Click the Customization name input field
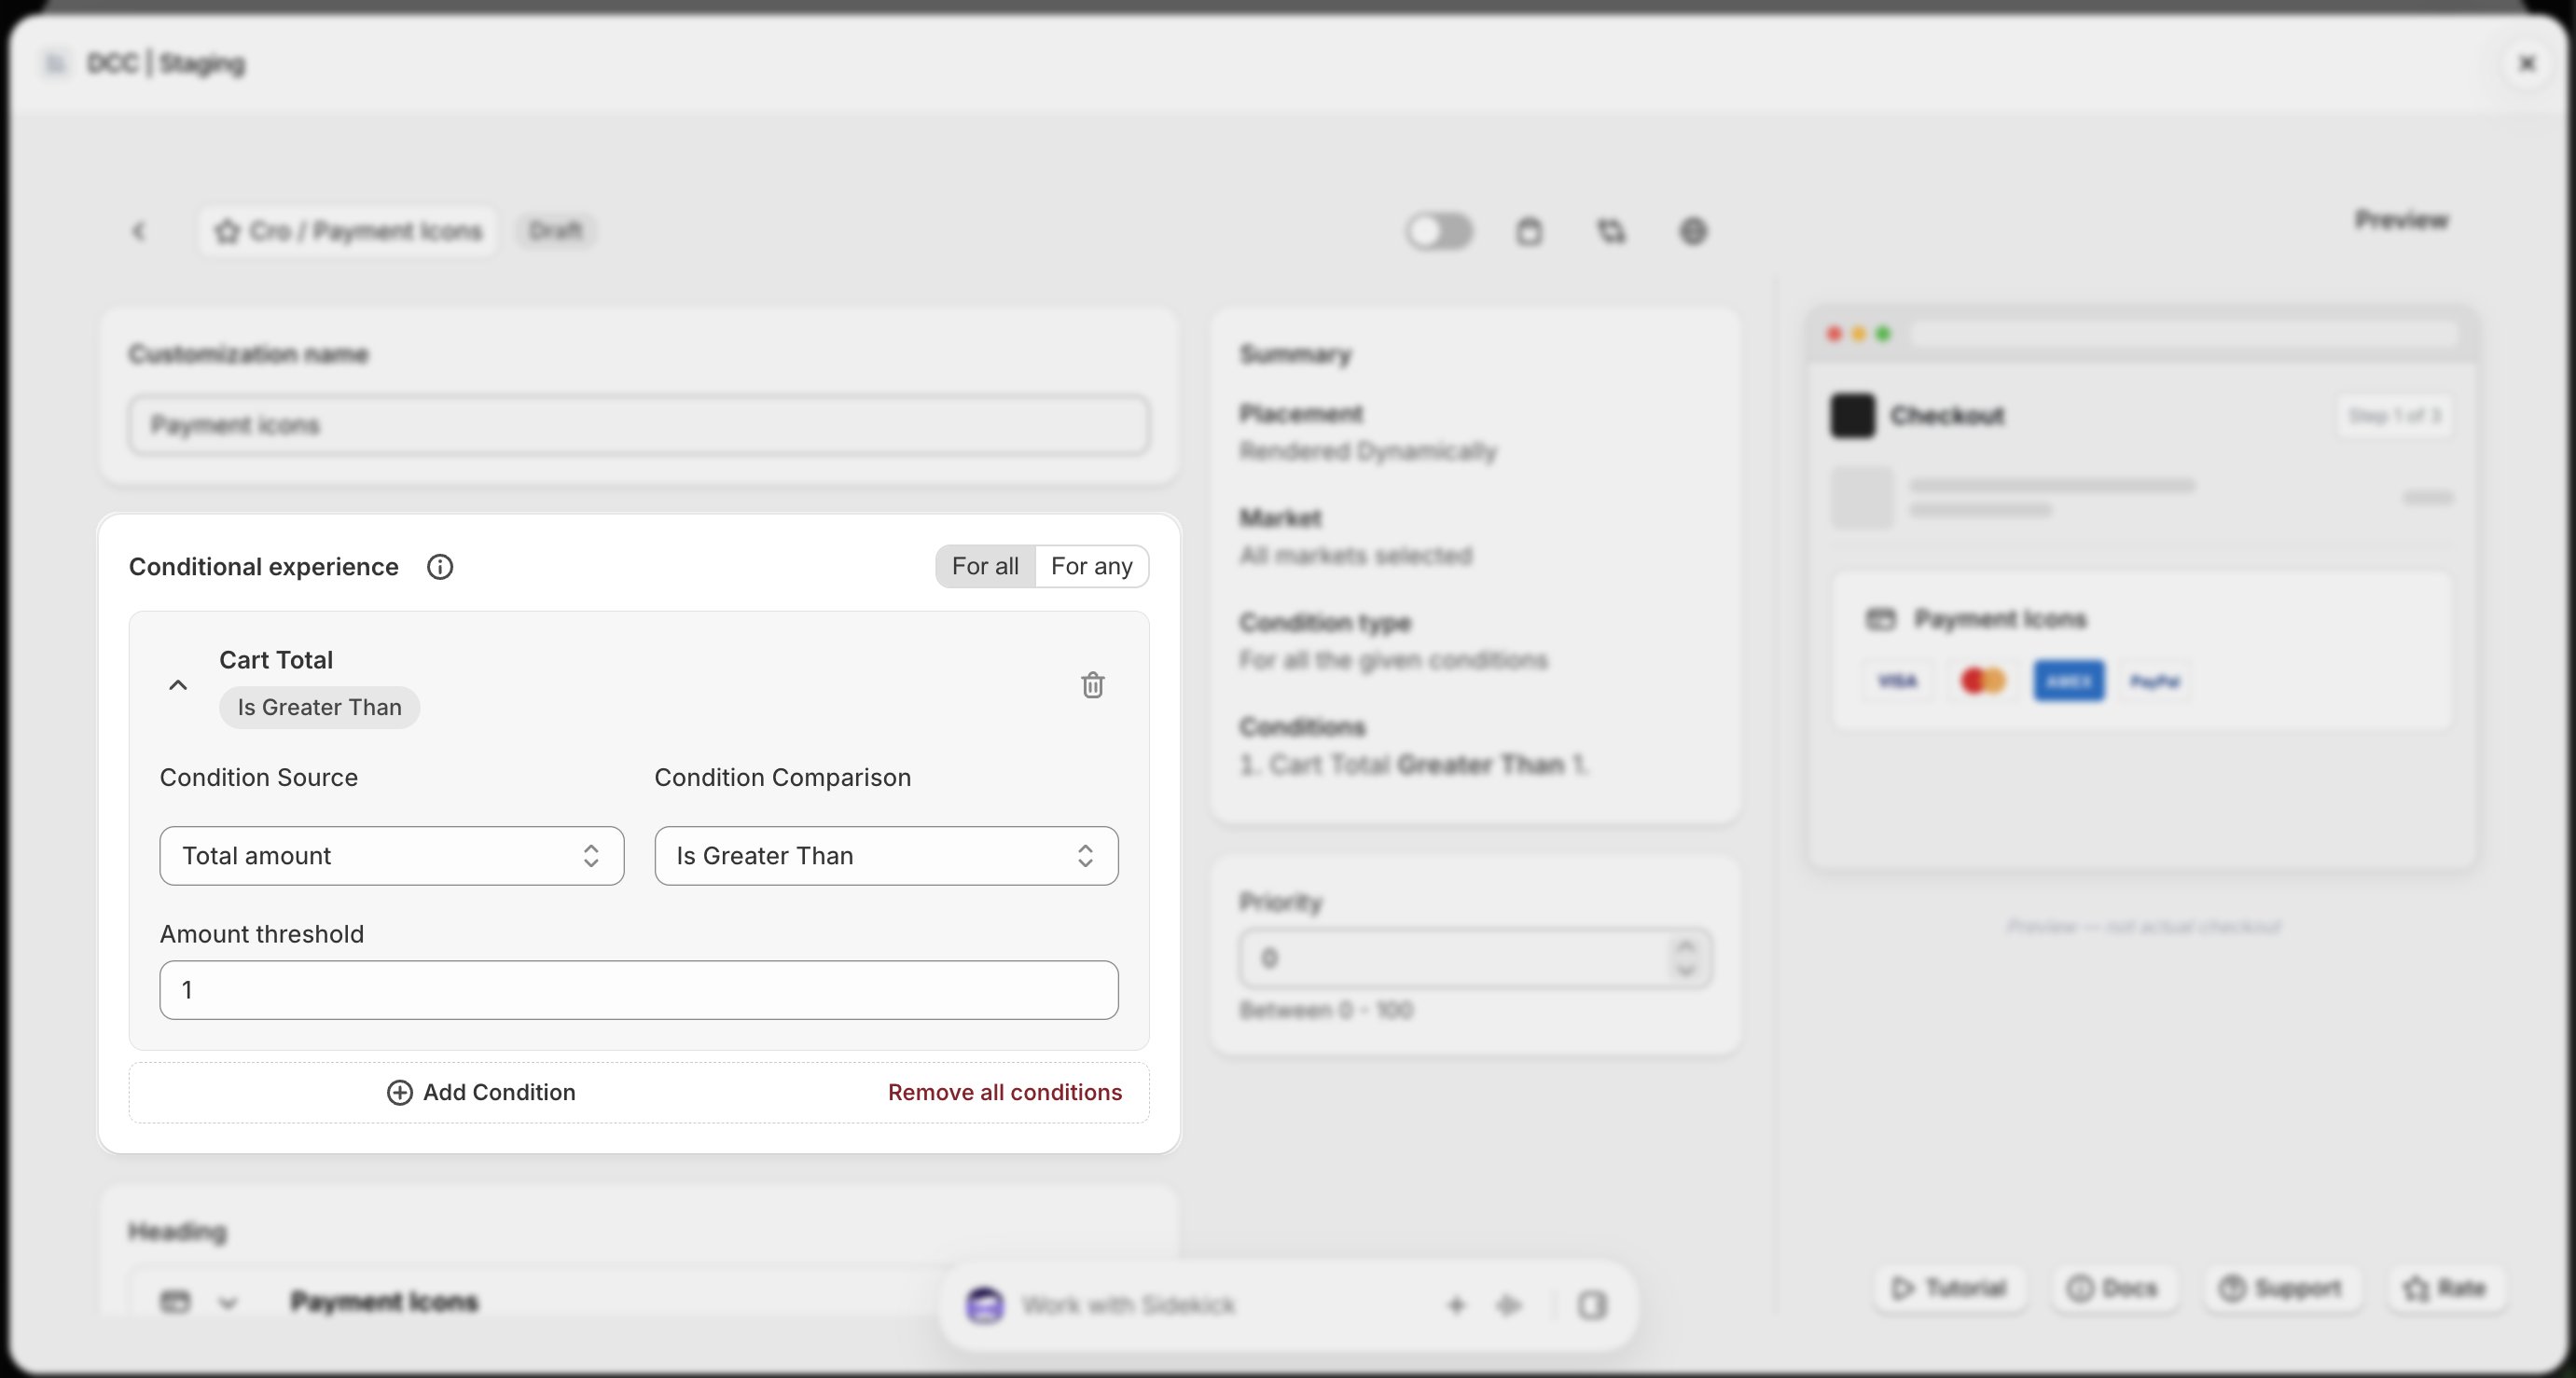Image resolution: width=2576 pixels, height=1378 pixels. (x=639, y=425)
